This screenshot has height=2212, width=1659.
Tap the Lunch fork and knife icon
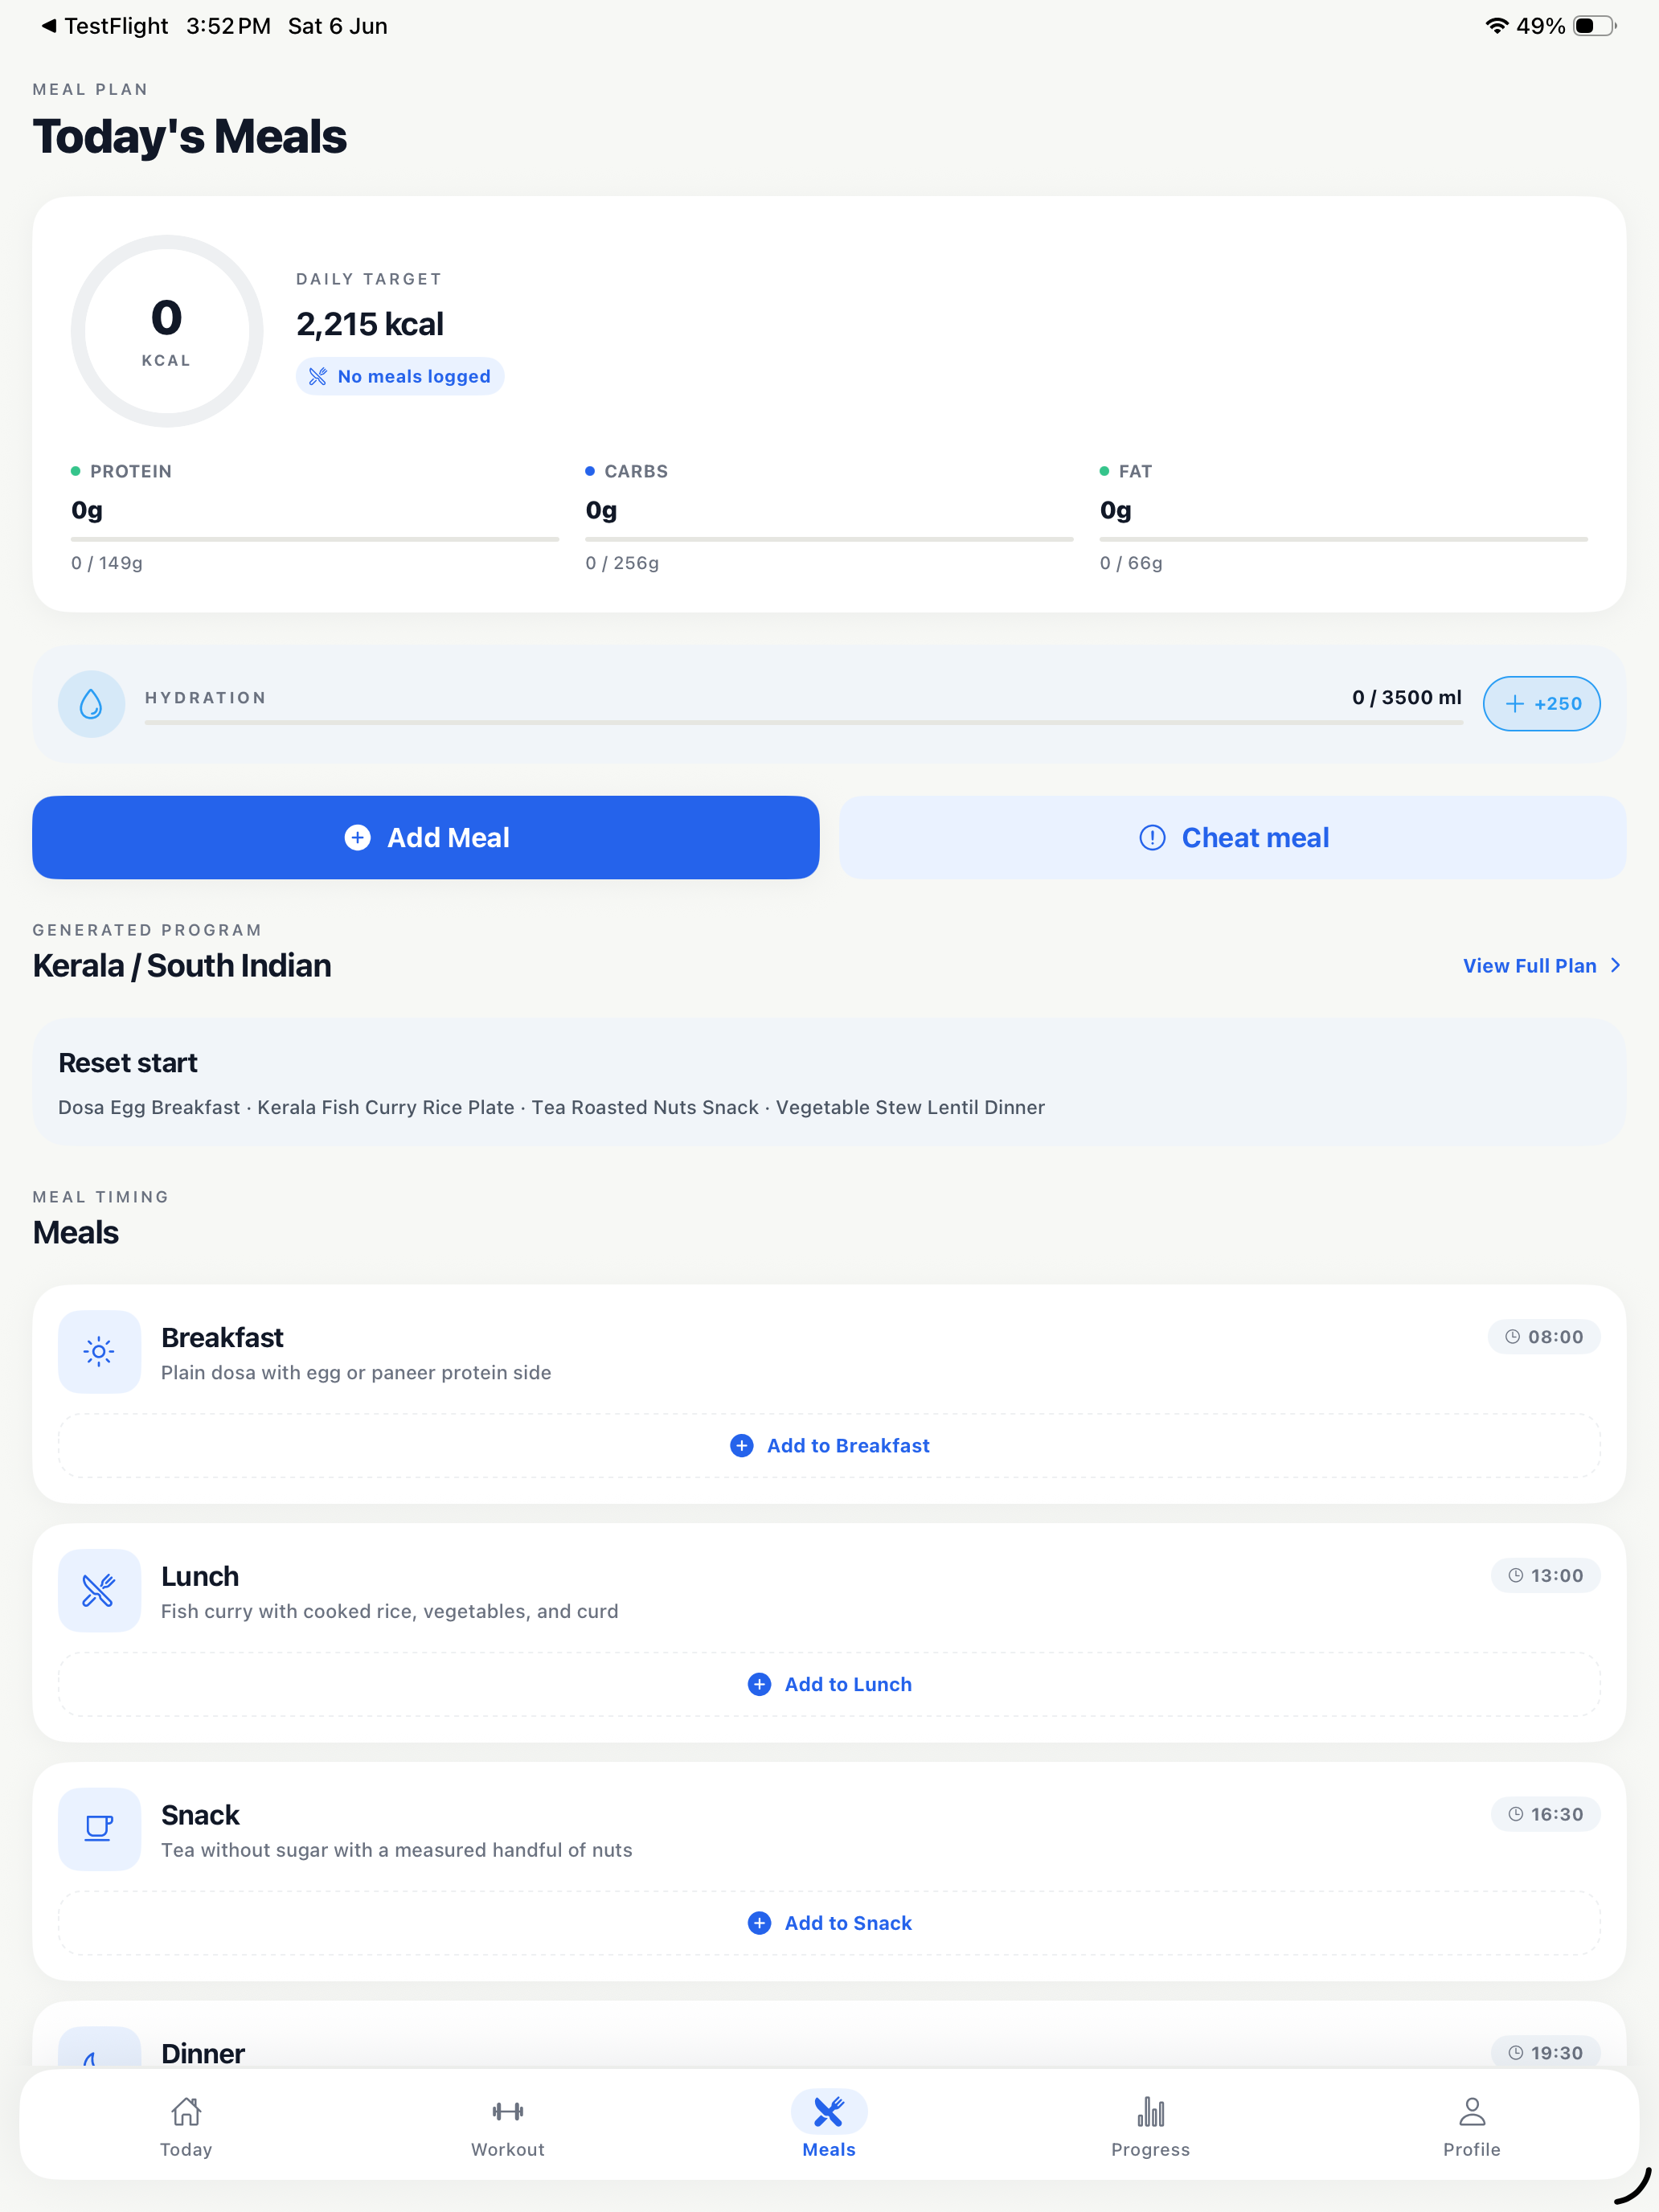[99, 1591]
